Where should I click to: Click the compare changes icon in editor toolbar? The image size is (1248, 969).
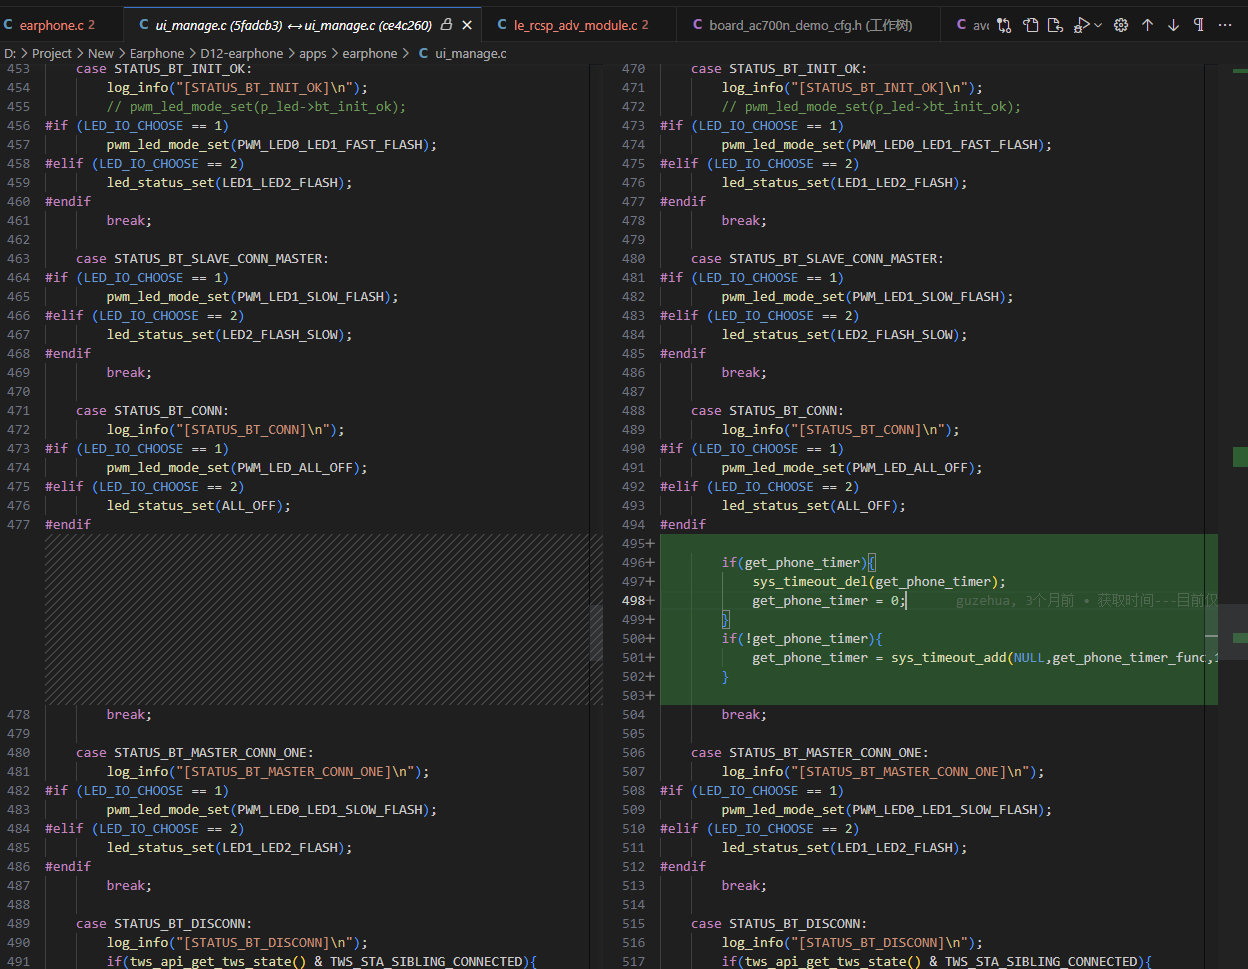click(1004, 25)
